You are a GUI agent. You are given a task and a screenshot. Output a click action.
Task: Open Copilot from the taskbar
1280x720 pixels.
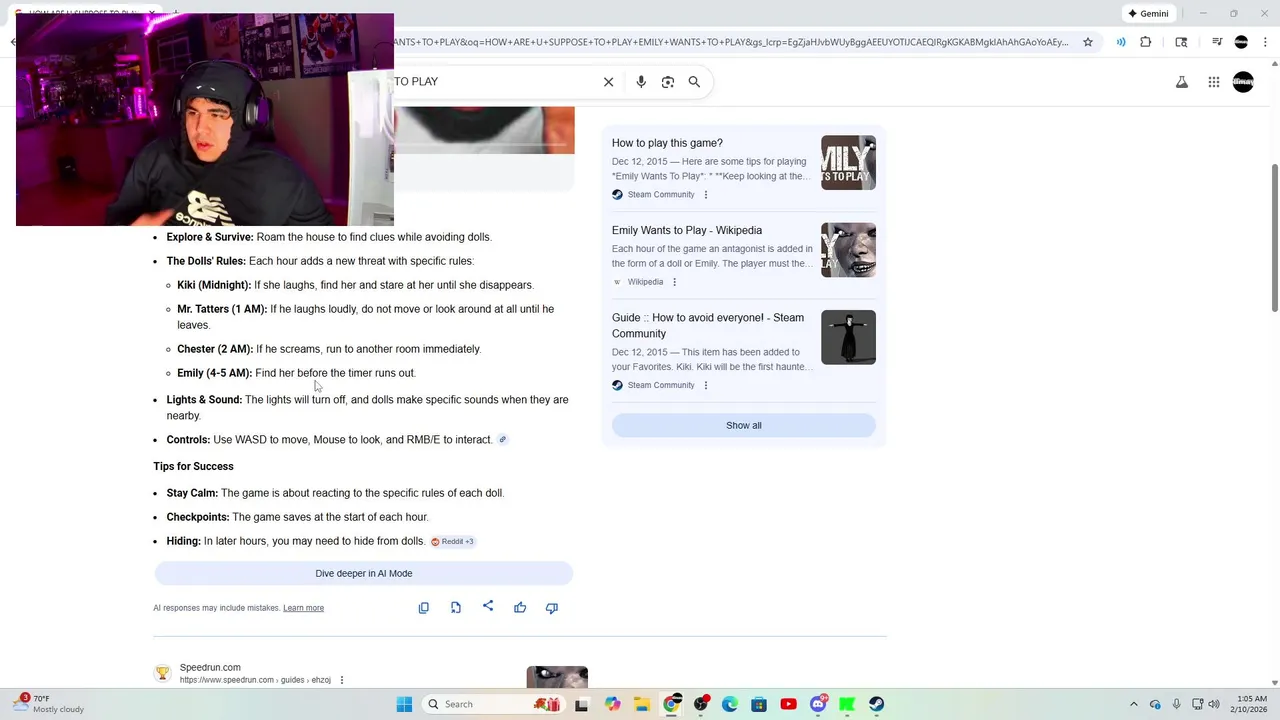(612, 704)
